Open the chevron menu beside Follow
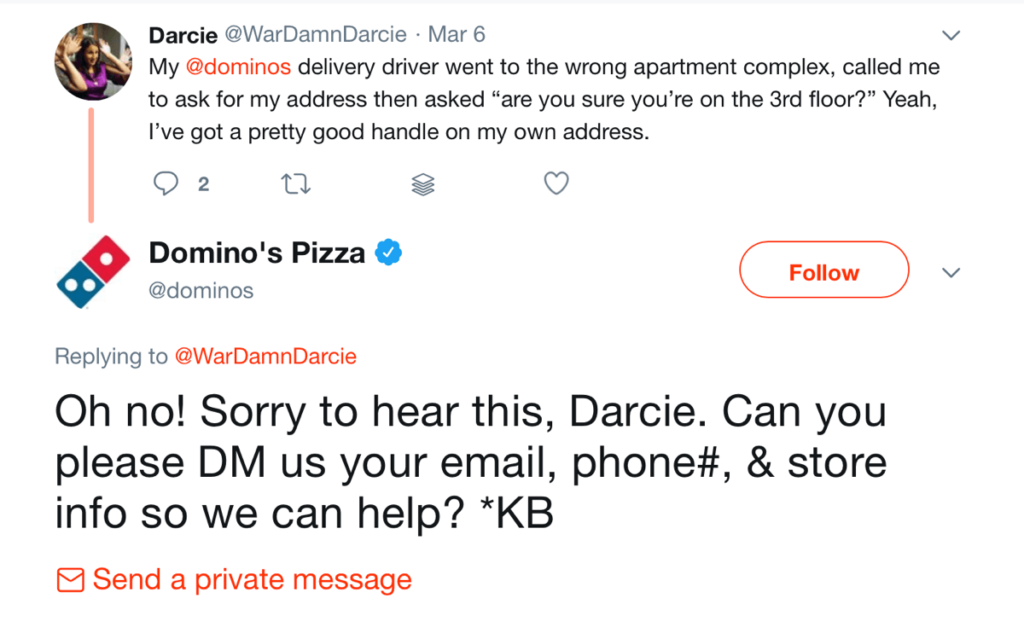 (952, 273)
